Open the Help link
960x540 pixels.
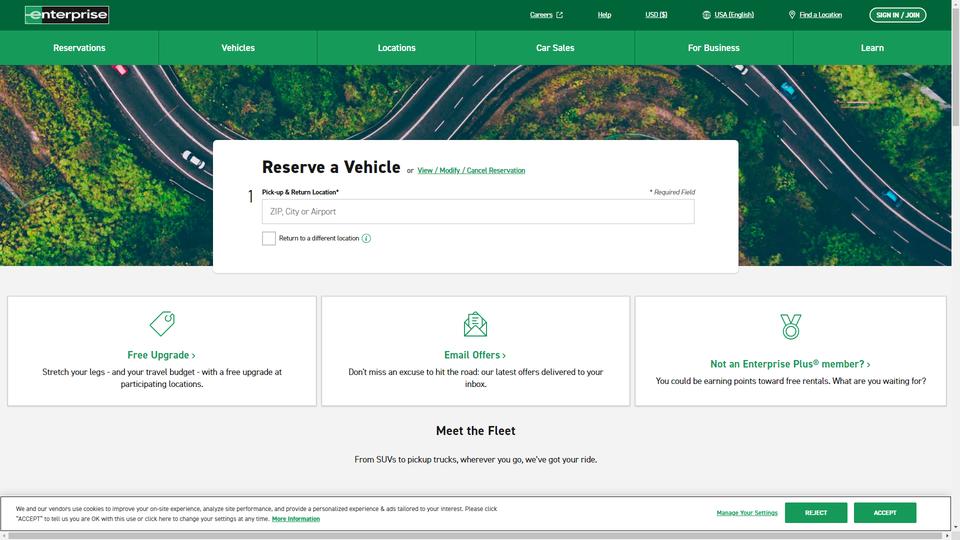604,15
